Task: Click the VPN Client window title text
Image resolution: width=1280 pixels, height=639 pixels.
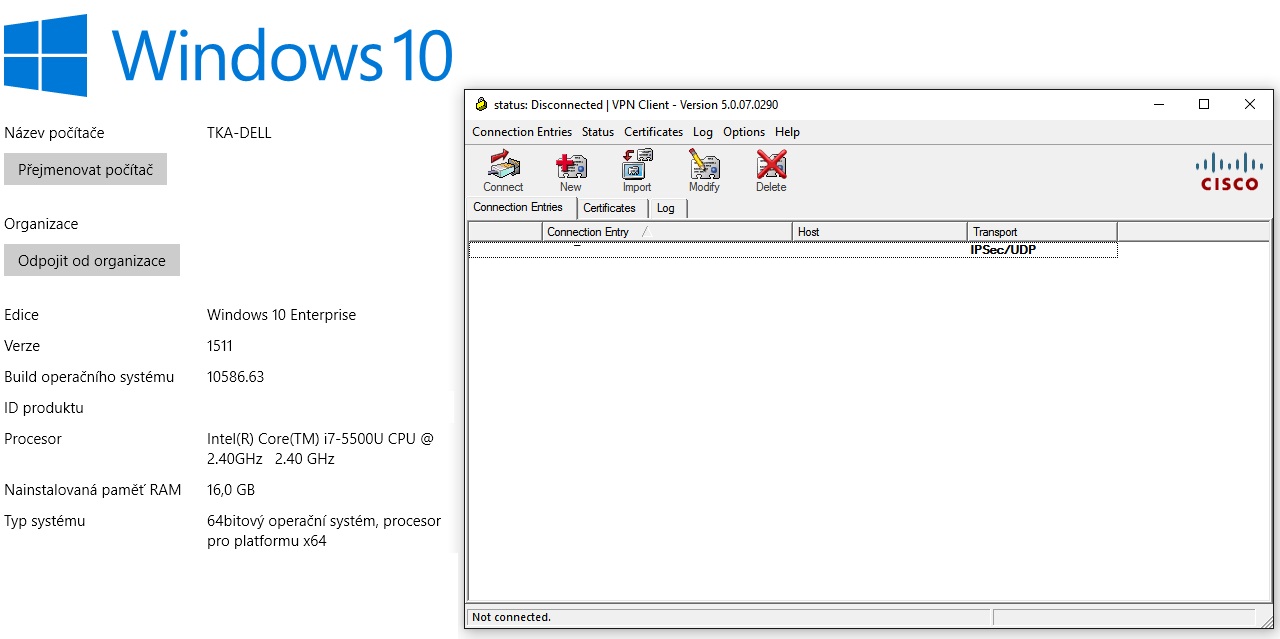Action: tap(636, 104)
